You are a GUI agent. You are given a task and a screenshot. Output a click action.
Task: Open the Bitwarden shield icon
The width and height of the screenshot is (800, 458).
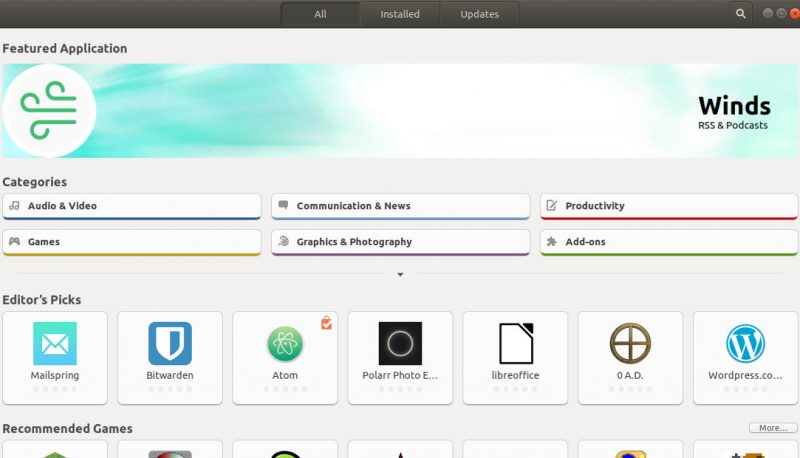[x=170, y=343]
